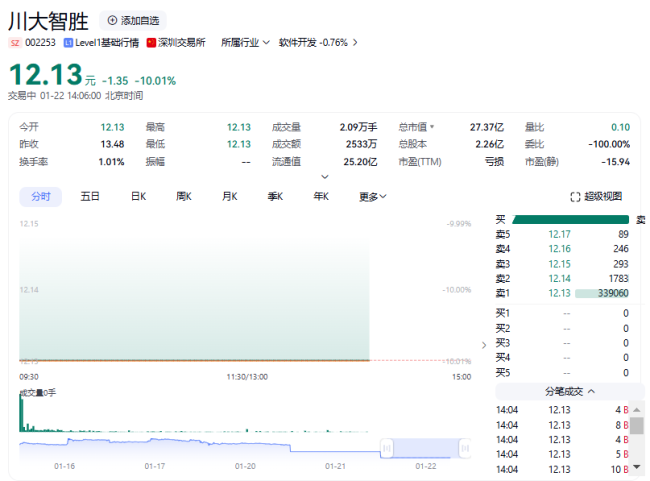
Task: Click the tick list scrollbar thumb
Action: (x=637, y=425)
